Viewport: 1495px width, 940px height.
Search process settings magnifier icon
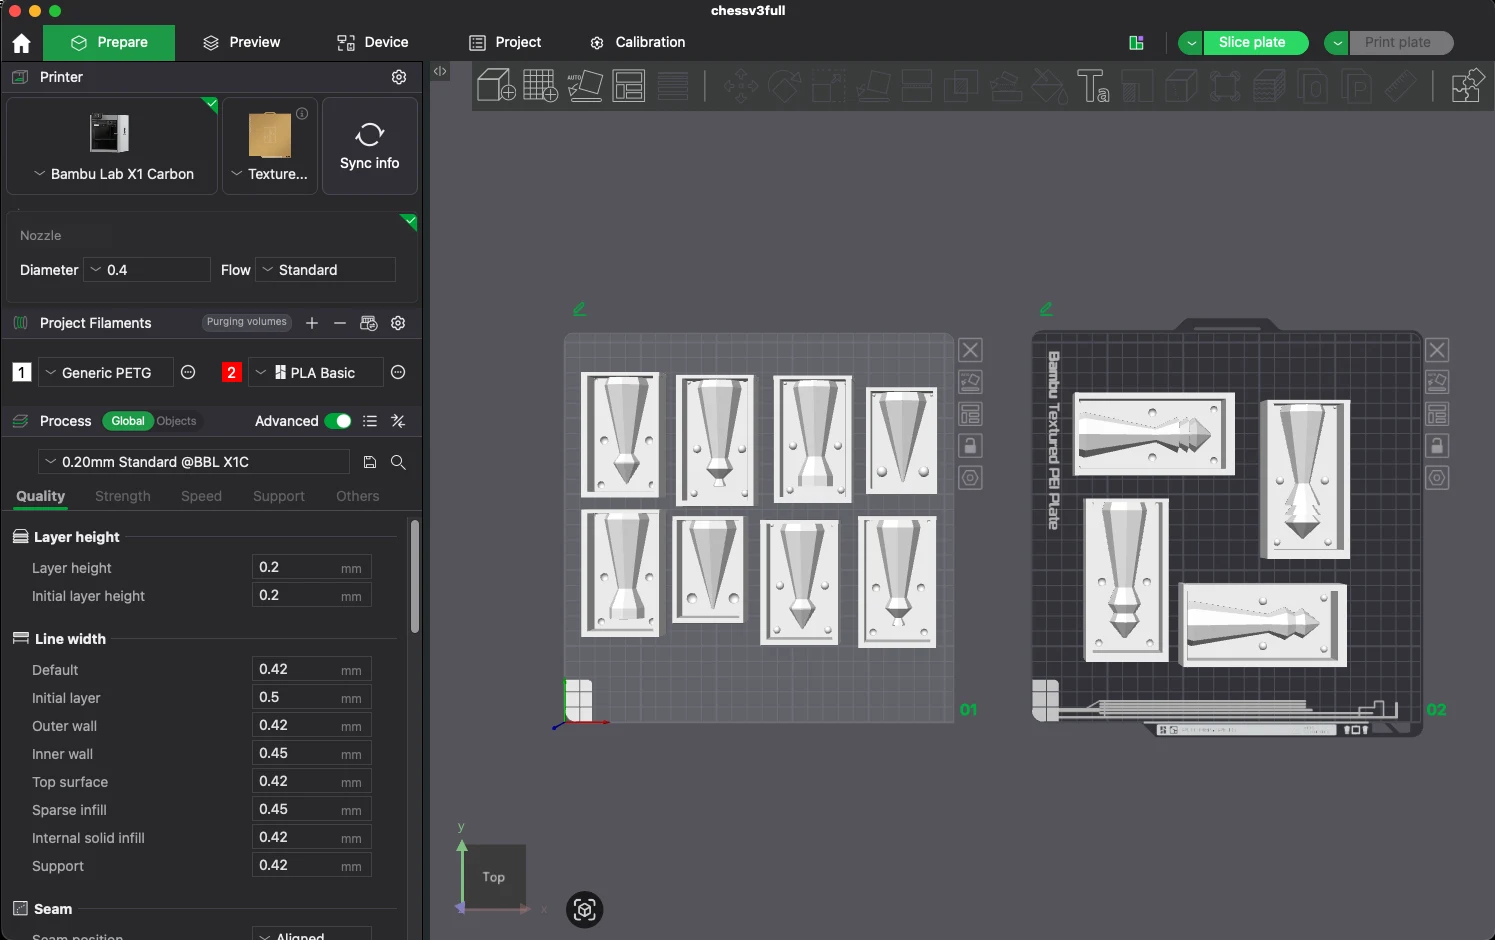point(398,462)
